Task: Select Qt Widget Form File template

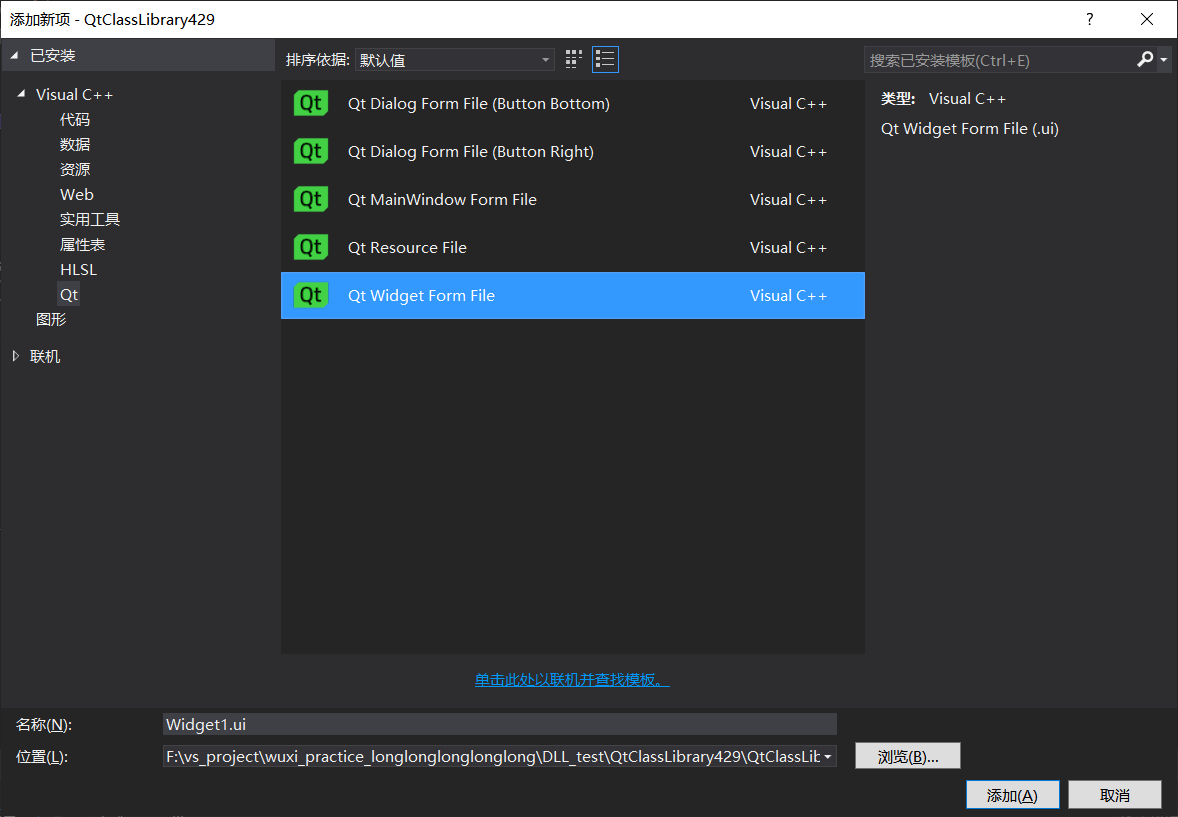Action: pos(572,295)
